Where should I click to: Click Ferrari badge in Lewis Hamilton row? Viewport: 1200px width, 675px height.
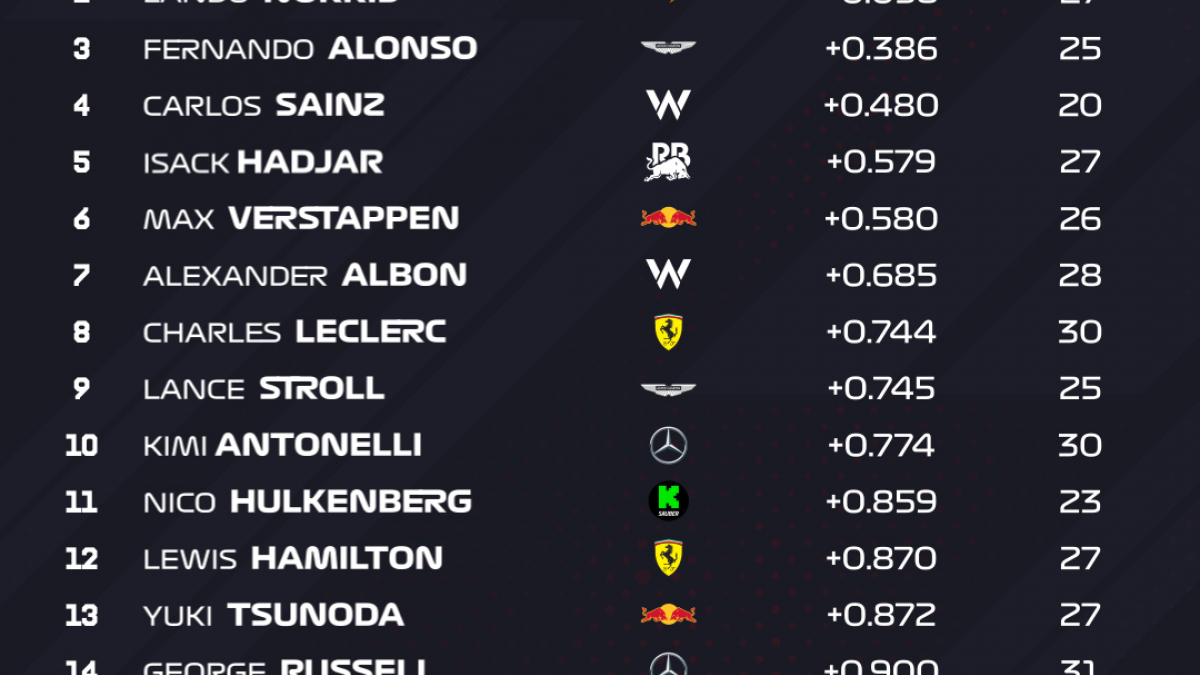[668, 557]
